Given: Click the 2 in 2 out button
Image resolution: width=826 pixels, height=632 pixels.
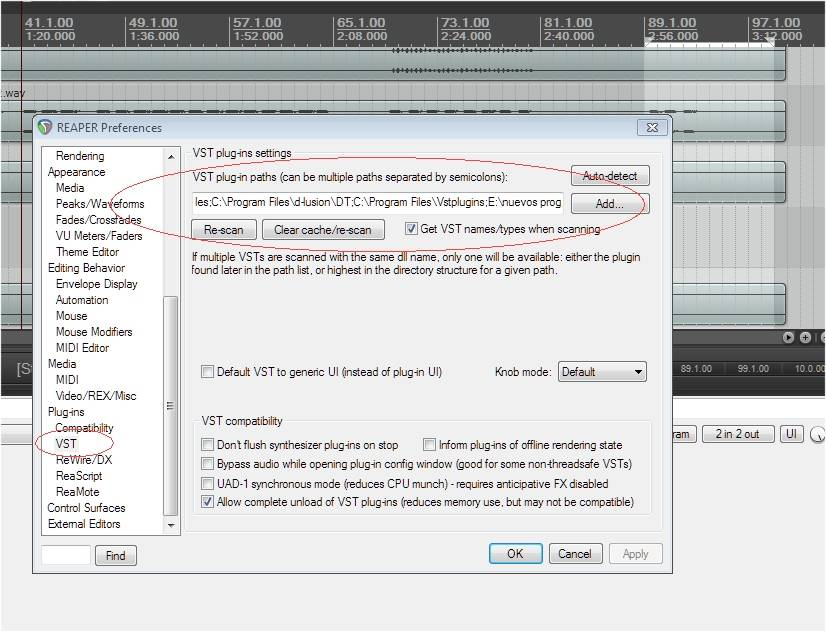Looking at the screenshot, I should click(x=738, y=434).
